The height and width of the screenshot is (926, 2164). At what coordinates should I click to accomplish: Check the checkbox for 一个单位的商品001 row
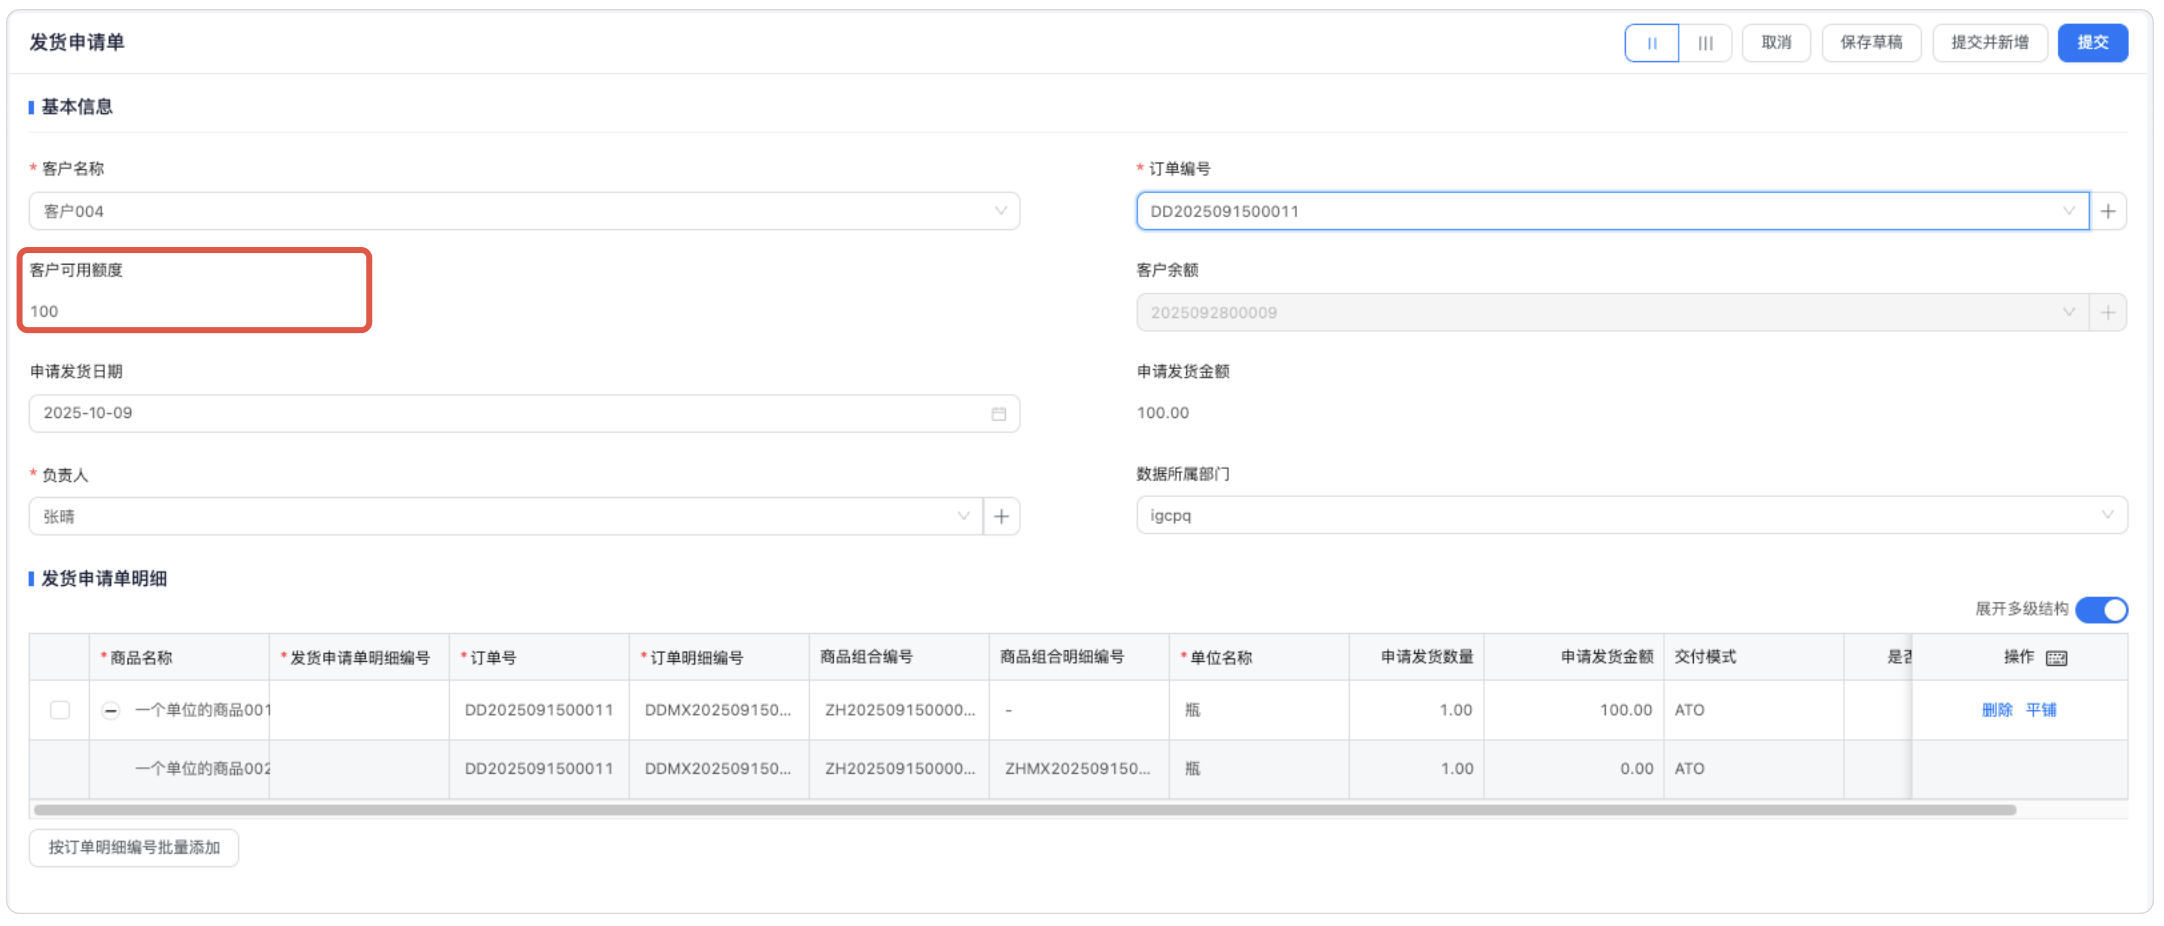[60, 710]
